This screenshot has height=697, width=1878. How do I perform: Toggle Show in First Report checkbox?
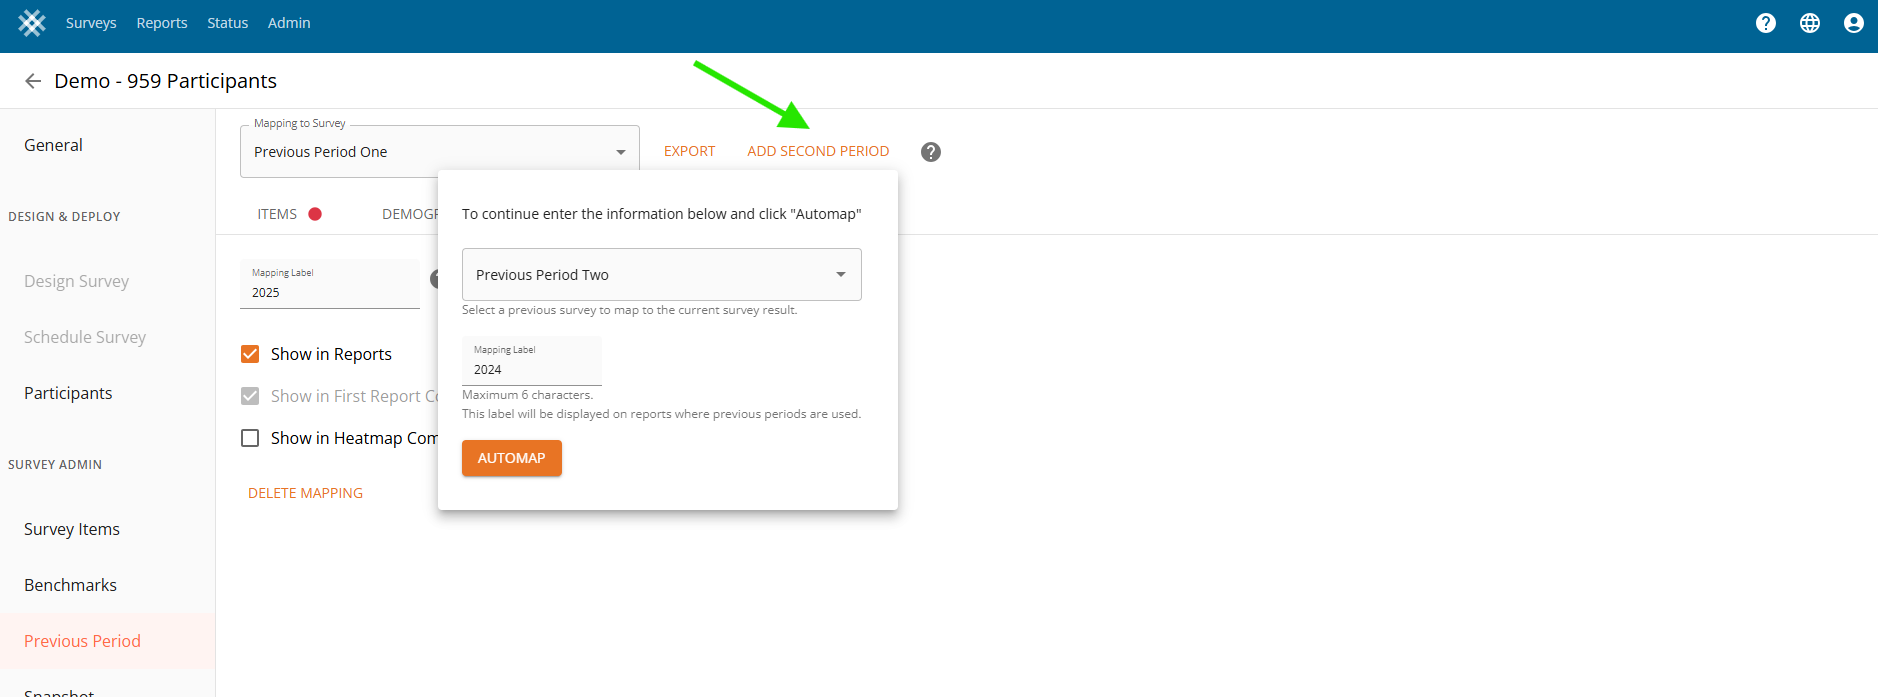point(250,396)
